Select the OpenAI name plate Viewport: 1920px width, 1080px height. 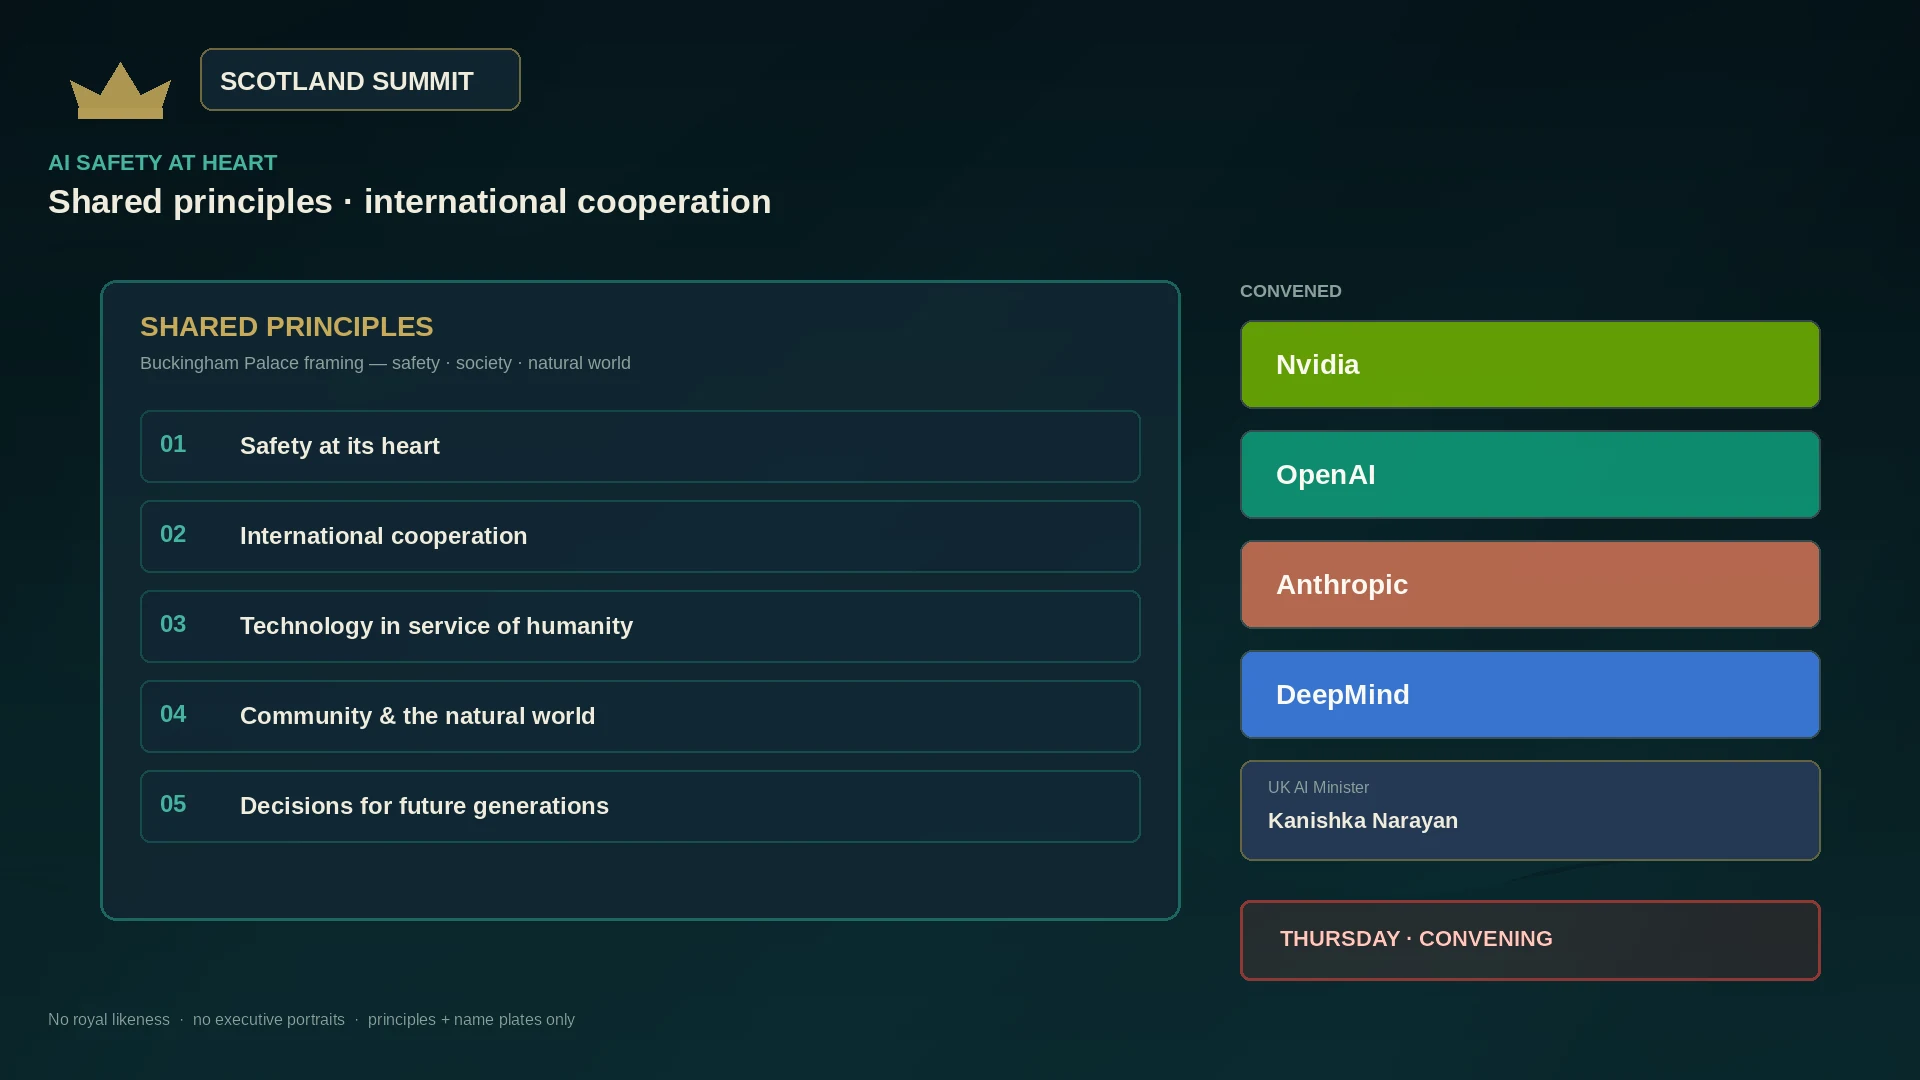pos(1530,474)
